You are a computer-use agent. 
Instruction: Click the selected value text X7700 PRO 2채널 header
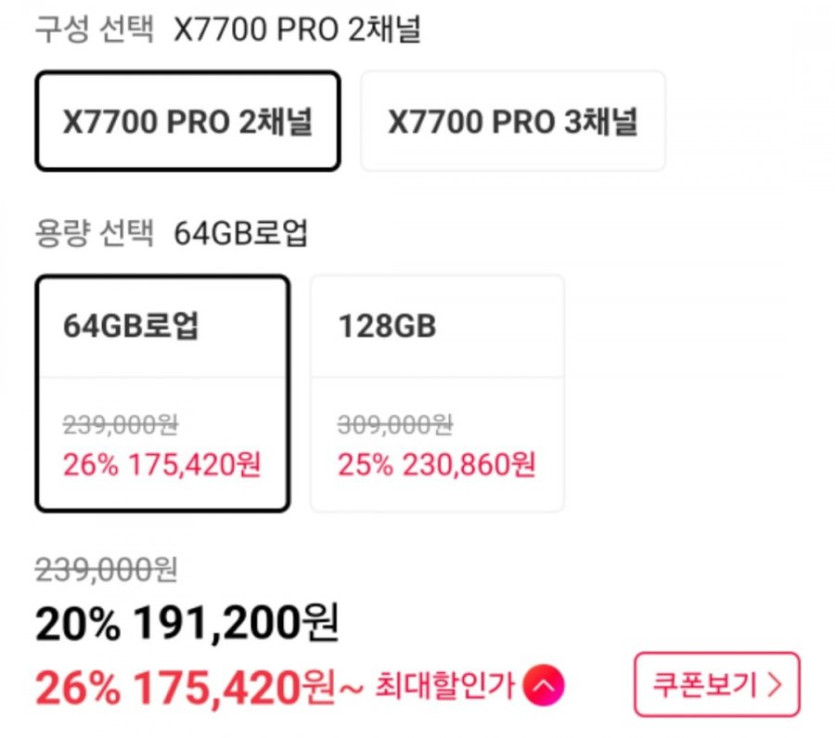point(297,30)
